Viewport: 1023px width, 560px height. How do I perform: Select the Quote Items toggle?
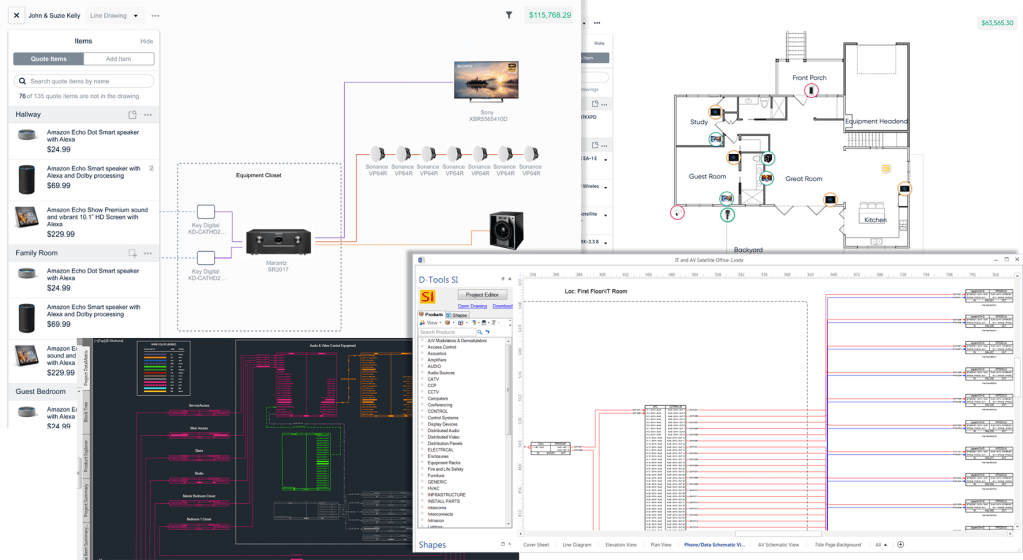click(x=48, y=59)
